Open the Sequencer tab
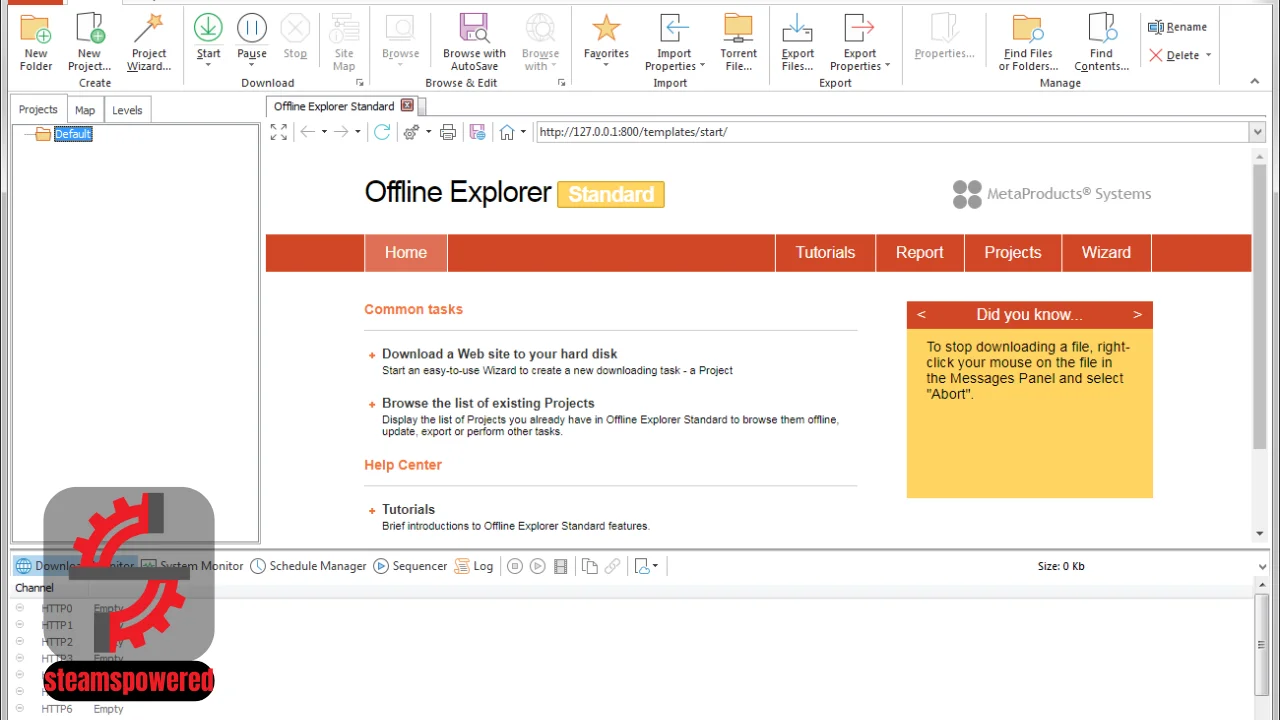Screen dimensions: 1280x720 tap(410, 566)
